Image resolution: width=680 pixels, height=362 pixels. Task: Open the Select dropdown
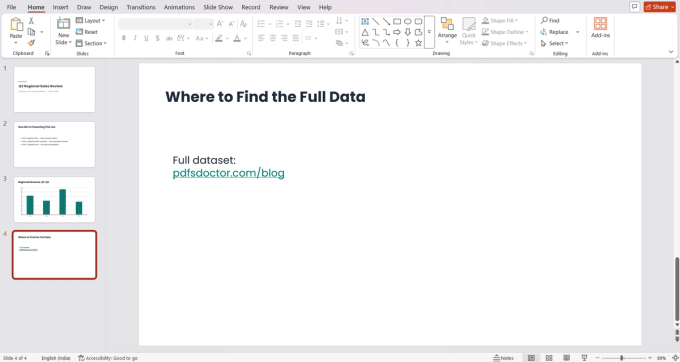tap(554, 43)
